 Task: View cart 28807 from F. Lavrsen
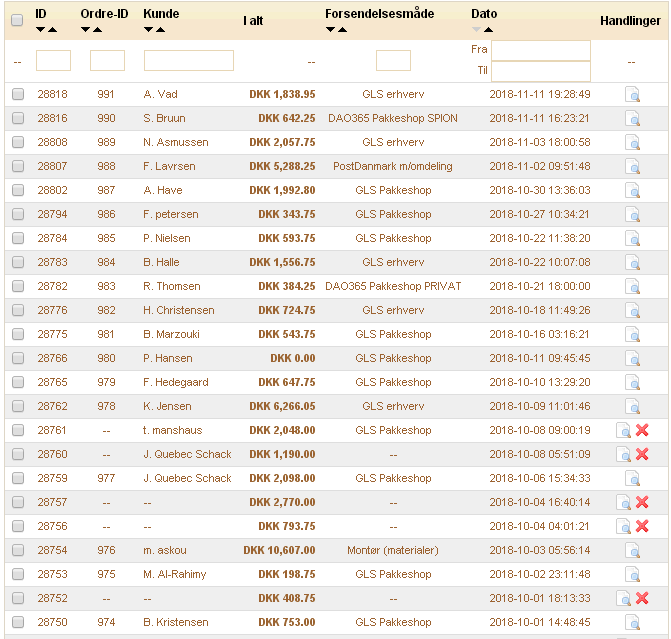coord(632,166)
